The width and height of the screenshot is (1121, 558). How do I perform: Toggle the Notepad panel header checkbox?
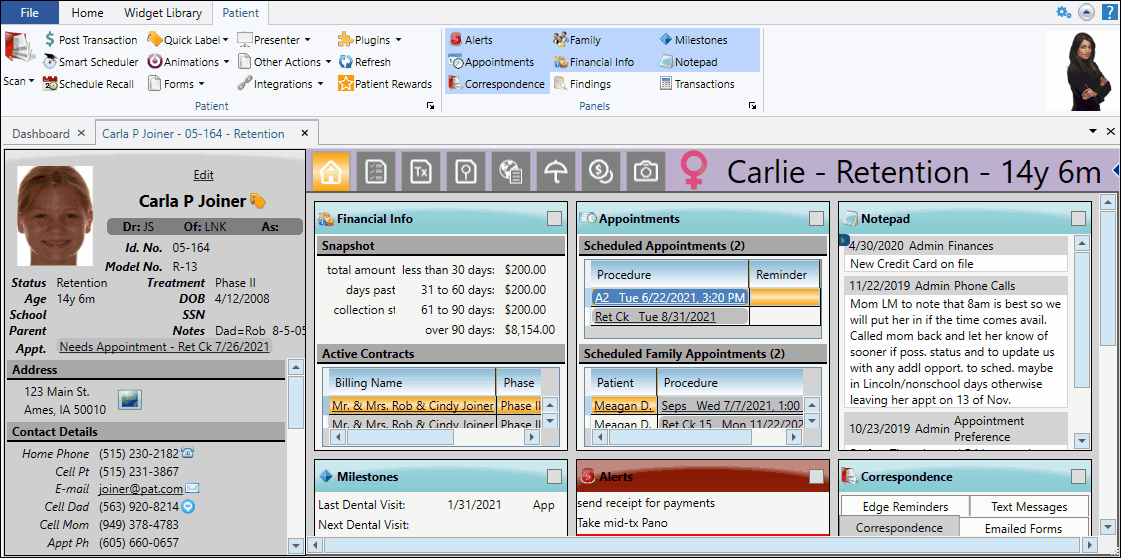point(1078,219)
